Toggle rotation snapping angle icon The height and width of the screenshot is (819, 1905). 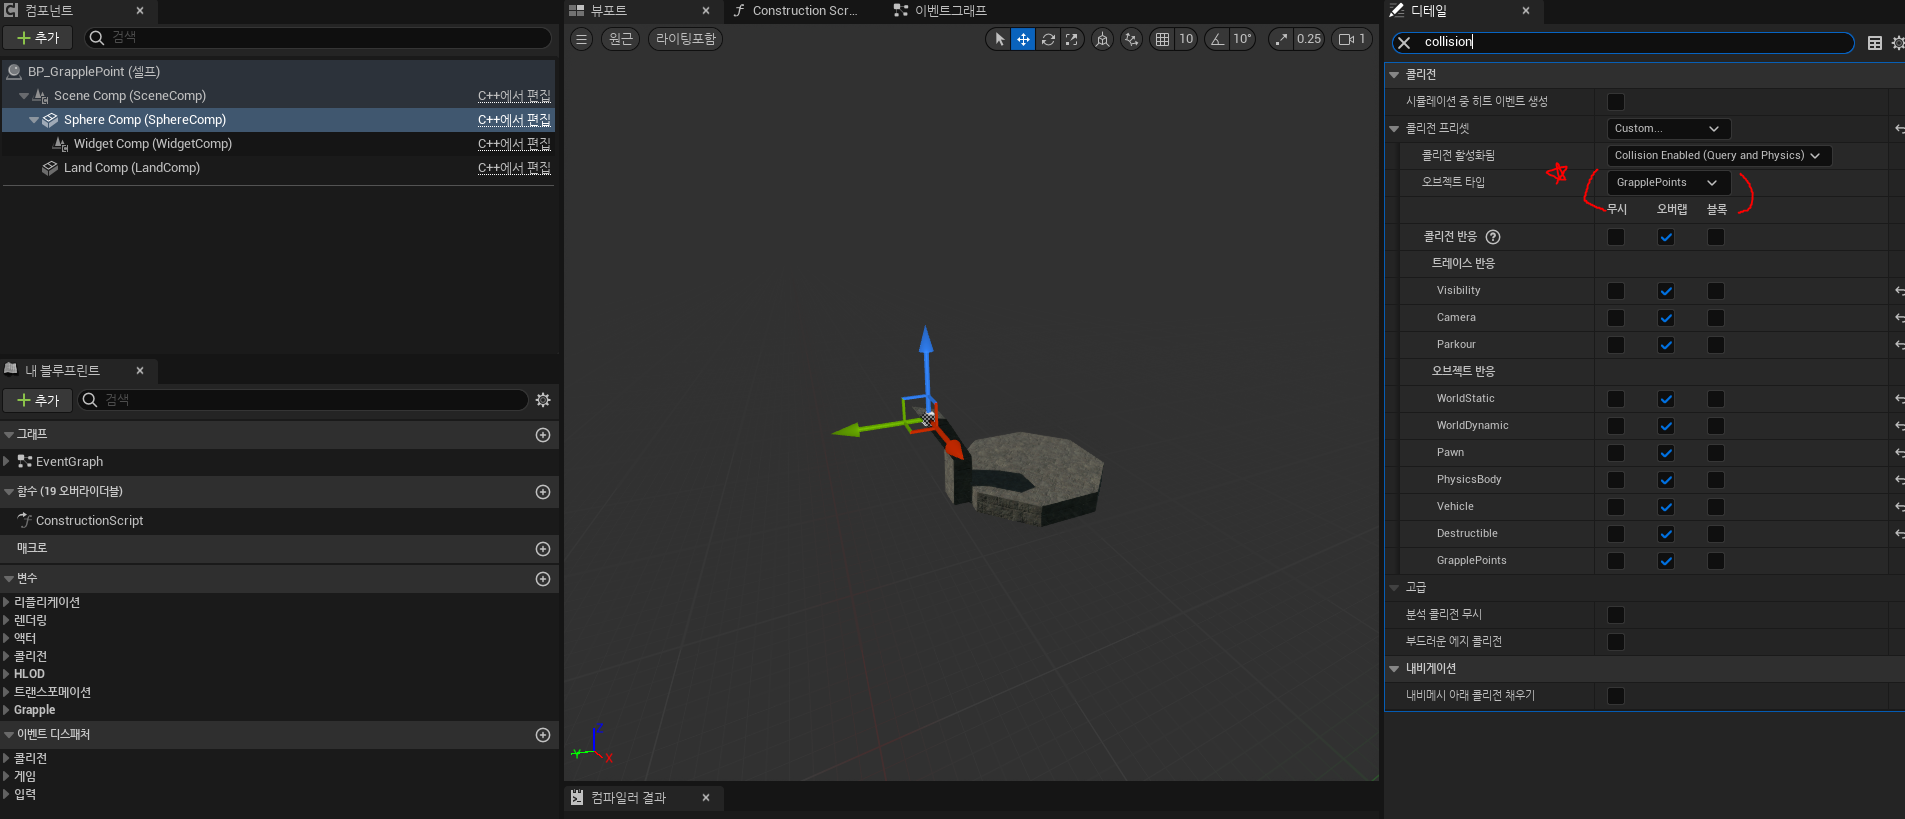pyautogui.click(x=1217, y=39)
